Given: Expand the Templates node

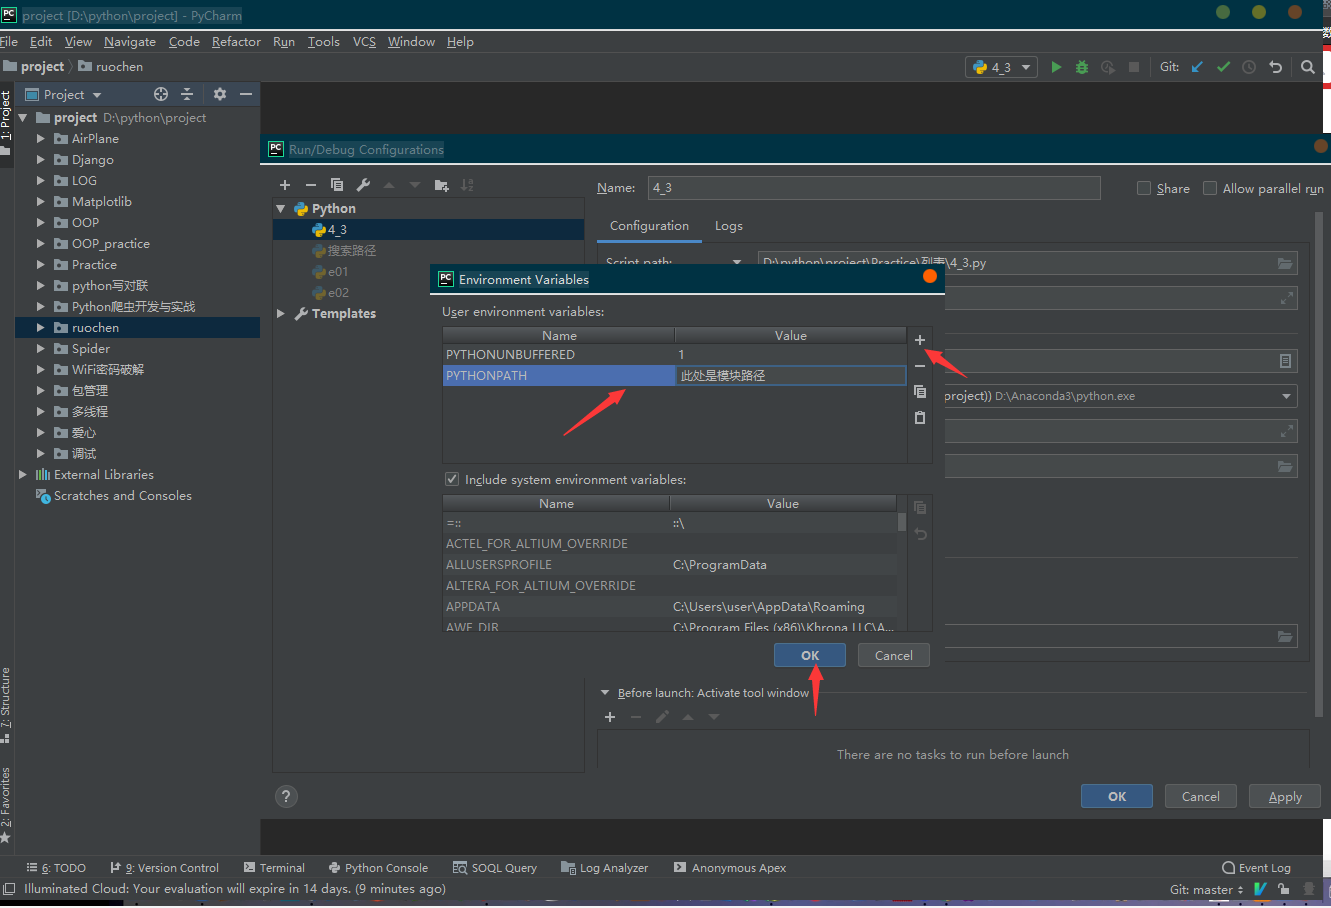Looking at the screenshot, I should (x=281, y=314).
